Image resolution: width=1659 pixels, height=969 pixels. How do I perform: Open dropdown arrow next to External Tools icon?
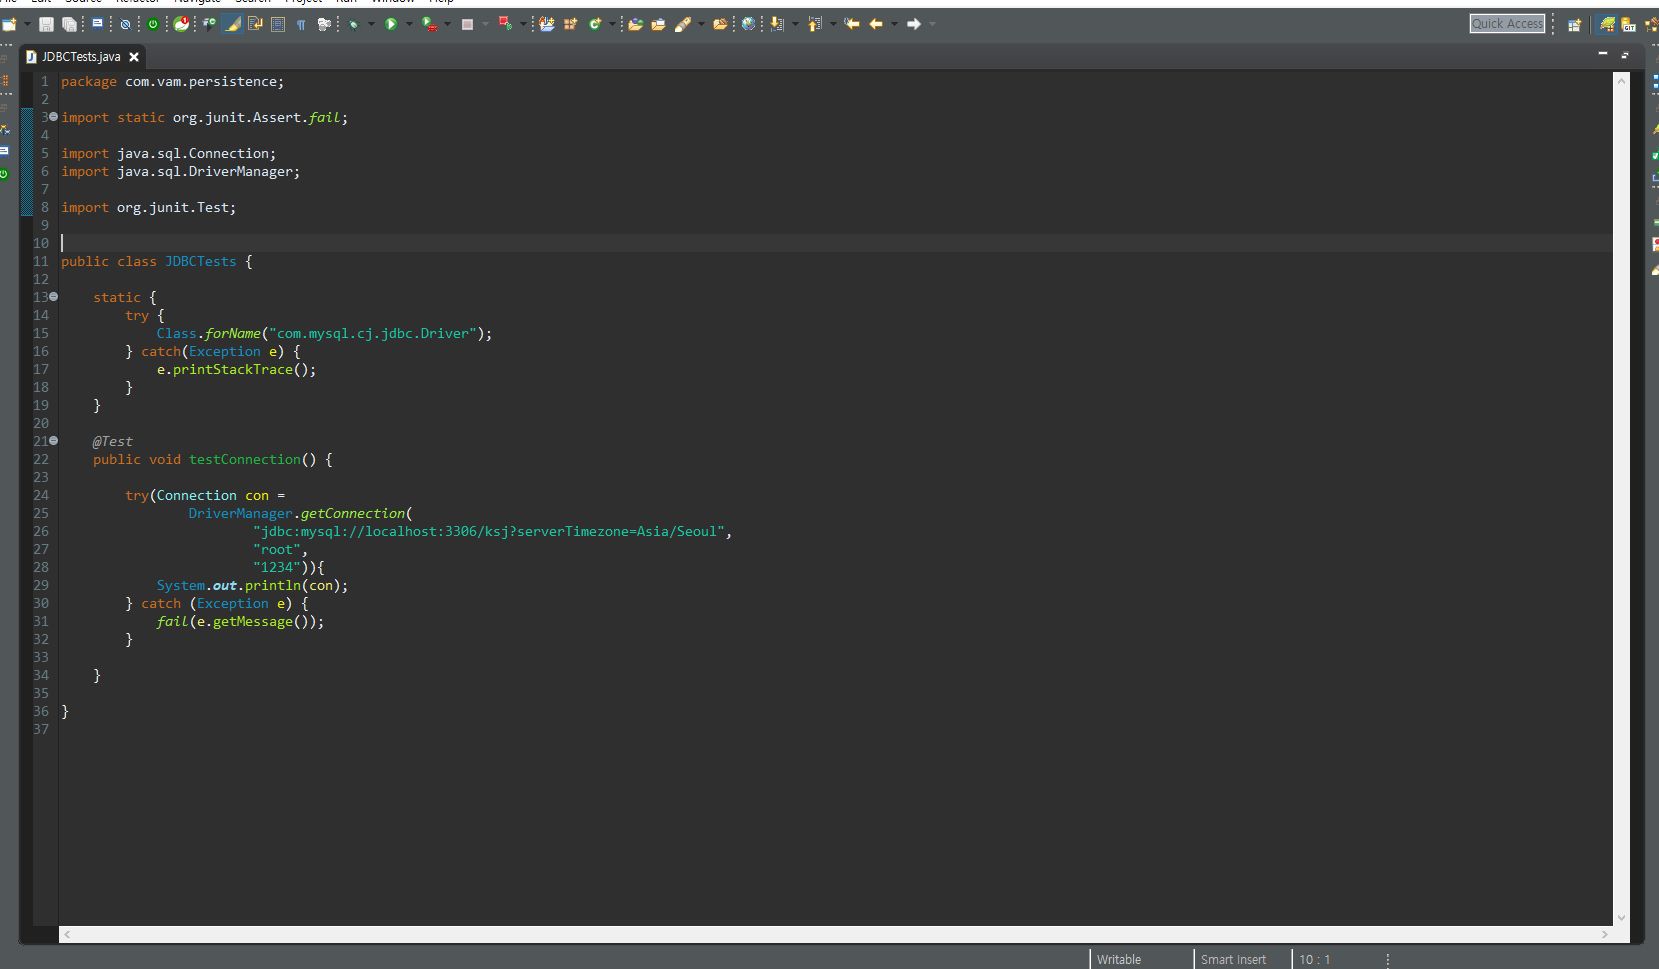click(x=523, y=24)
